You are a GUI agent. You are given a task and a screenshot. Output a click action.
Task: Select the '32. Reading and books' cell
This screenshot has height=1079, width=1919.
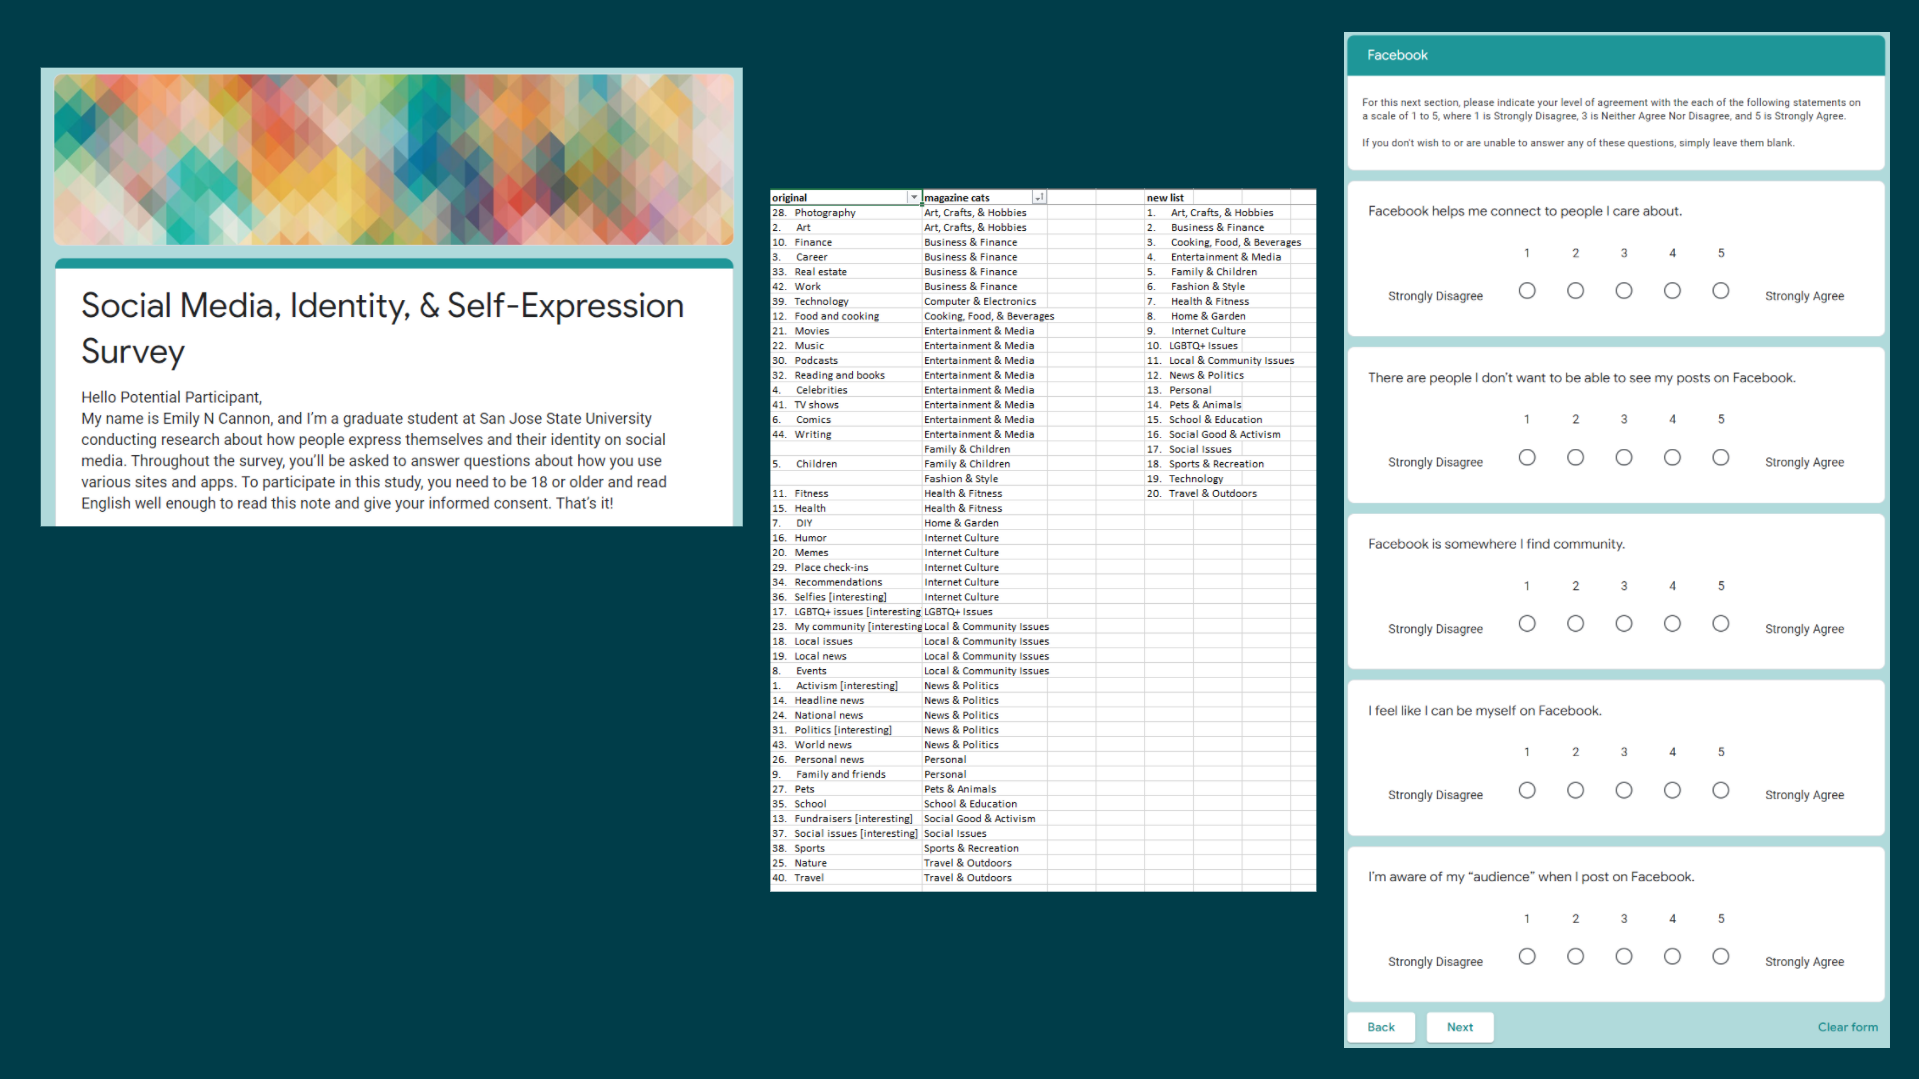(x=846, y=375)
